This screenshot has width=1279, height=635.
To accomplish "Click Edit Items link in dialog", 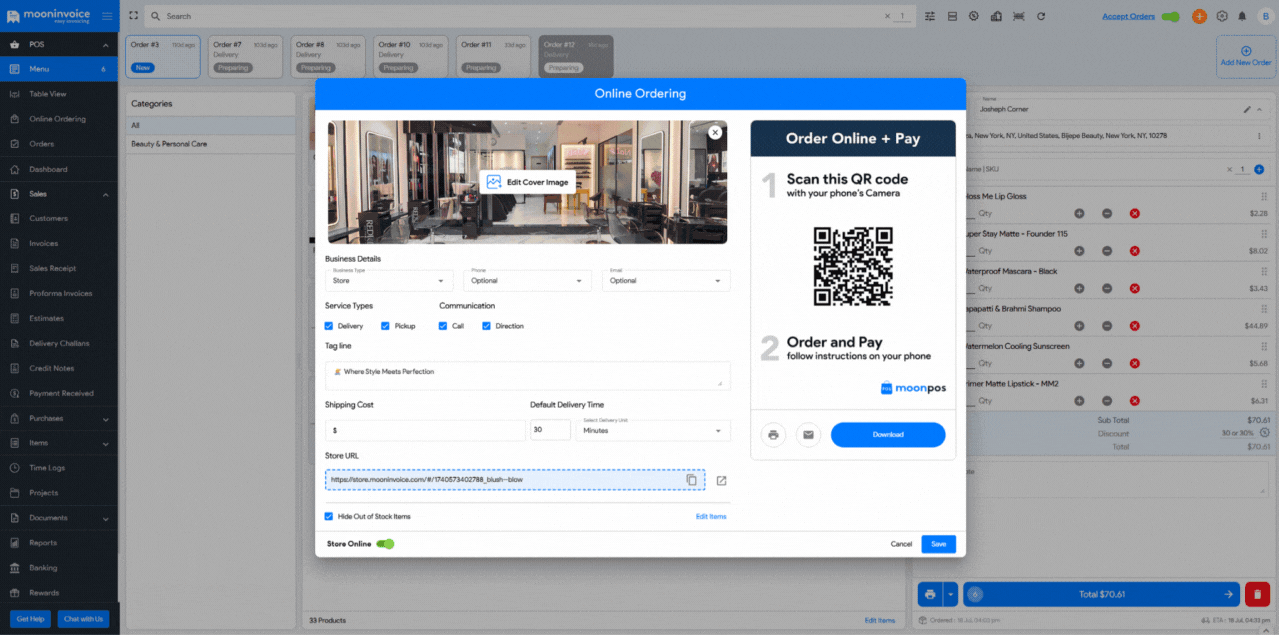I will (711, 516).
